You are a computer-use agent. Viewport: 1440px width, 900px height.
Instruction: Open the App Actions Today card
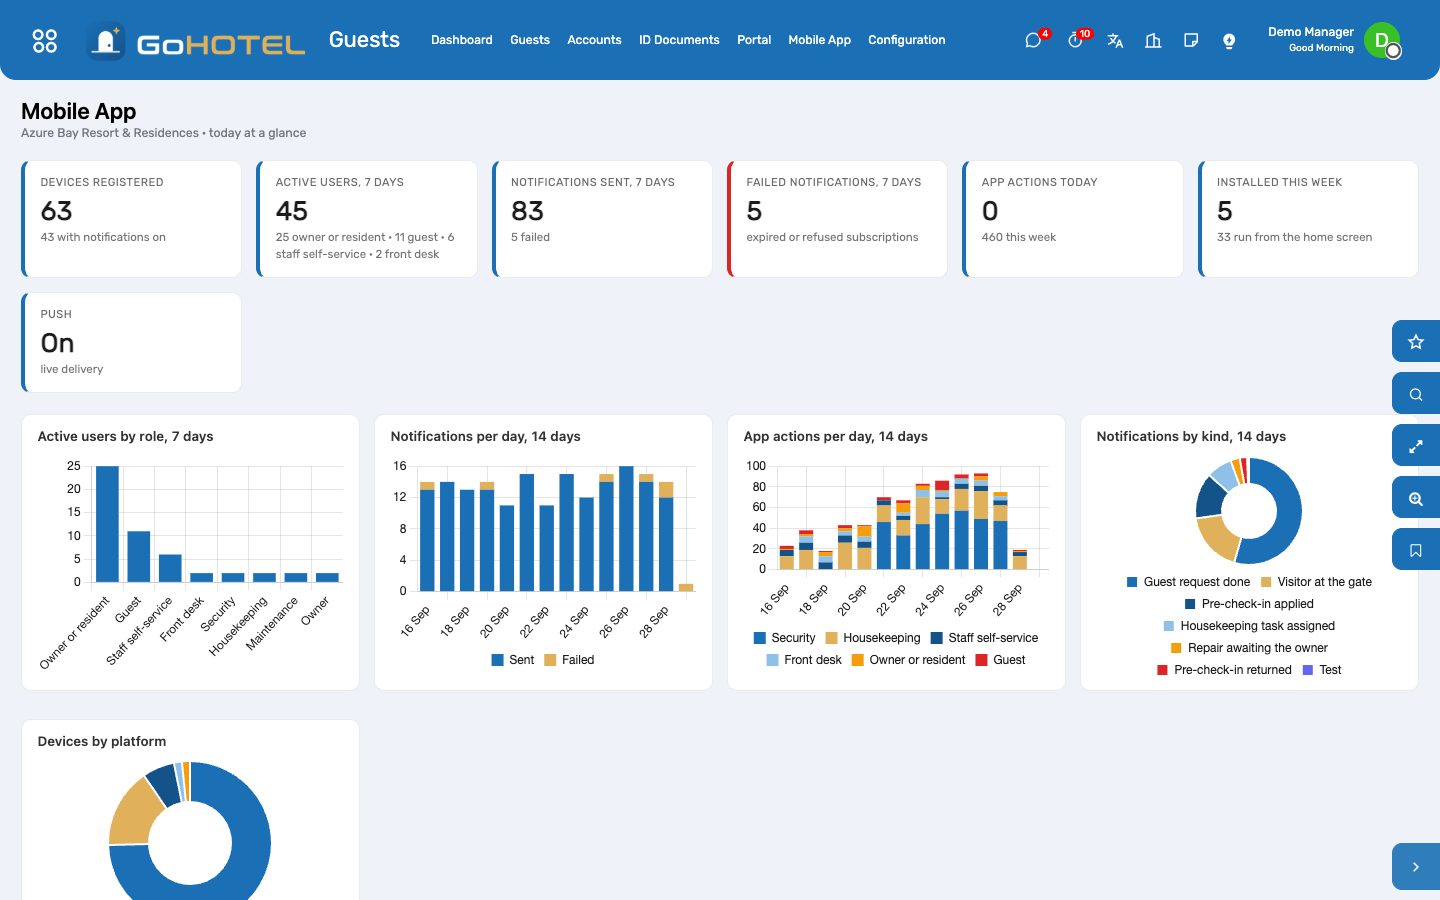click(x=1073, y=219)
